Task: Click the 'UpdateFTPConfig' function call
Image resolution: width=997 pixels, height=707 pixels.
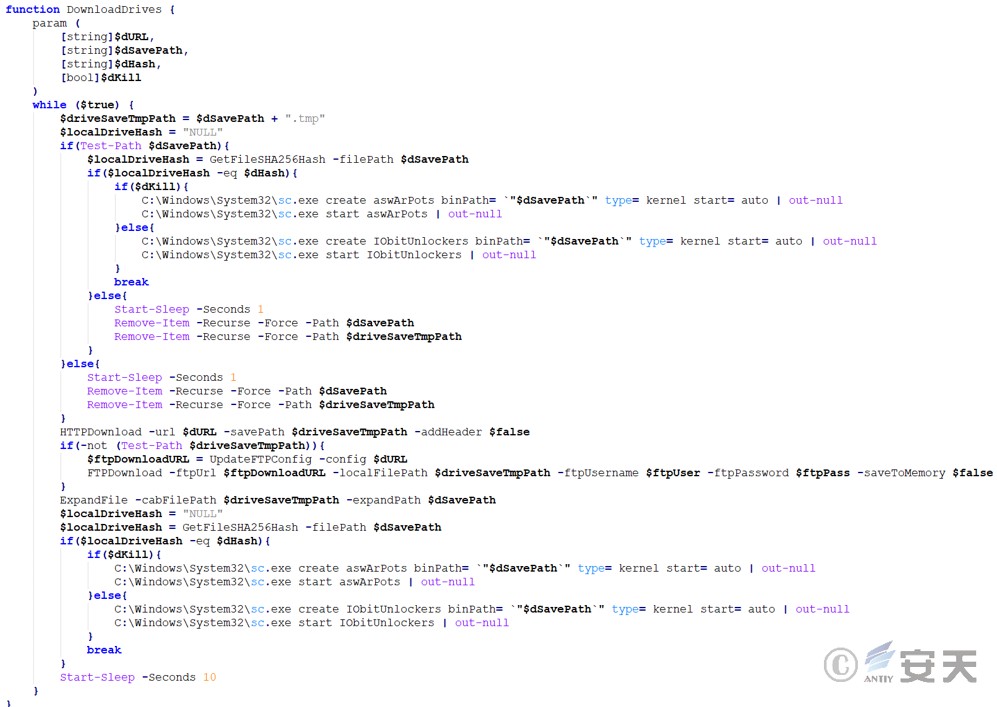Action: (261, 459)
